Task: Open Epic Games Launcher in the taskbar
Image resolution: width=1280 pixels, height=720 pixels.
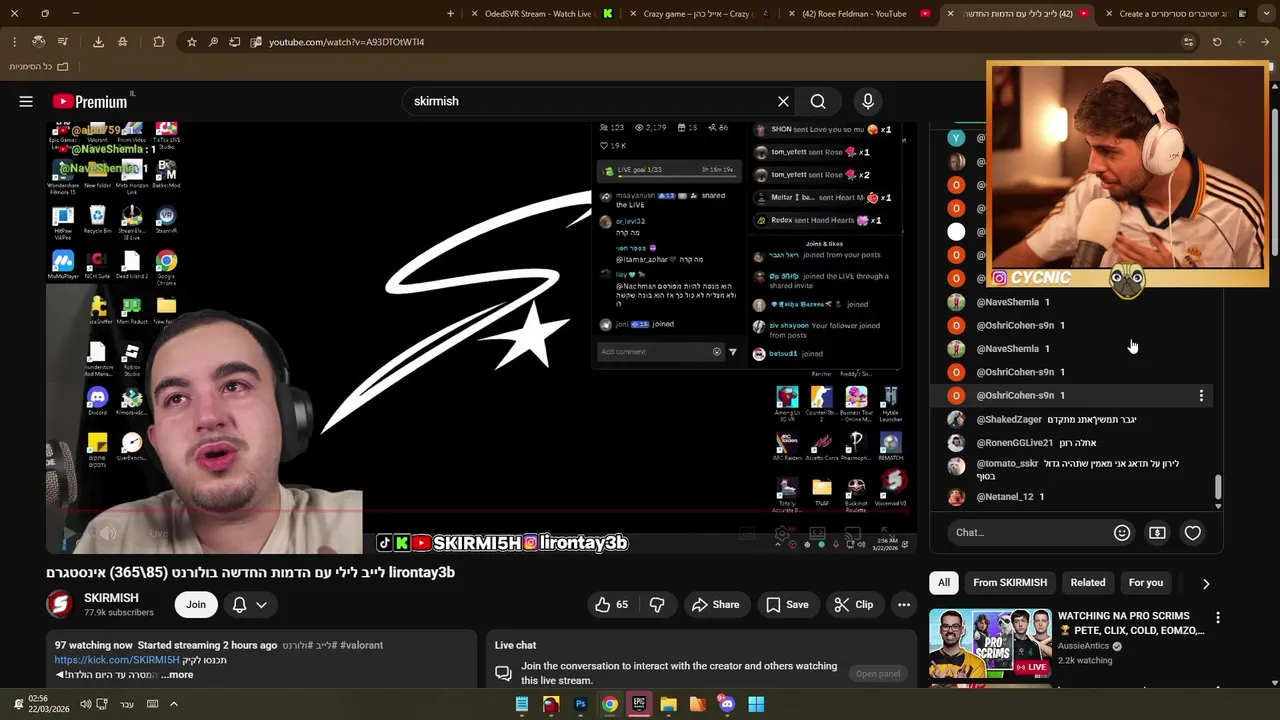Action: 639,704
